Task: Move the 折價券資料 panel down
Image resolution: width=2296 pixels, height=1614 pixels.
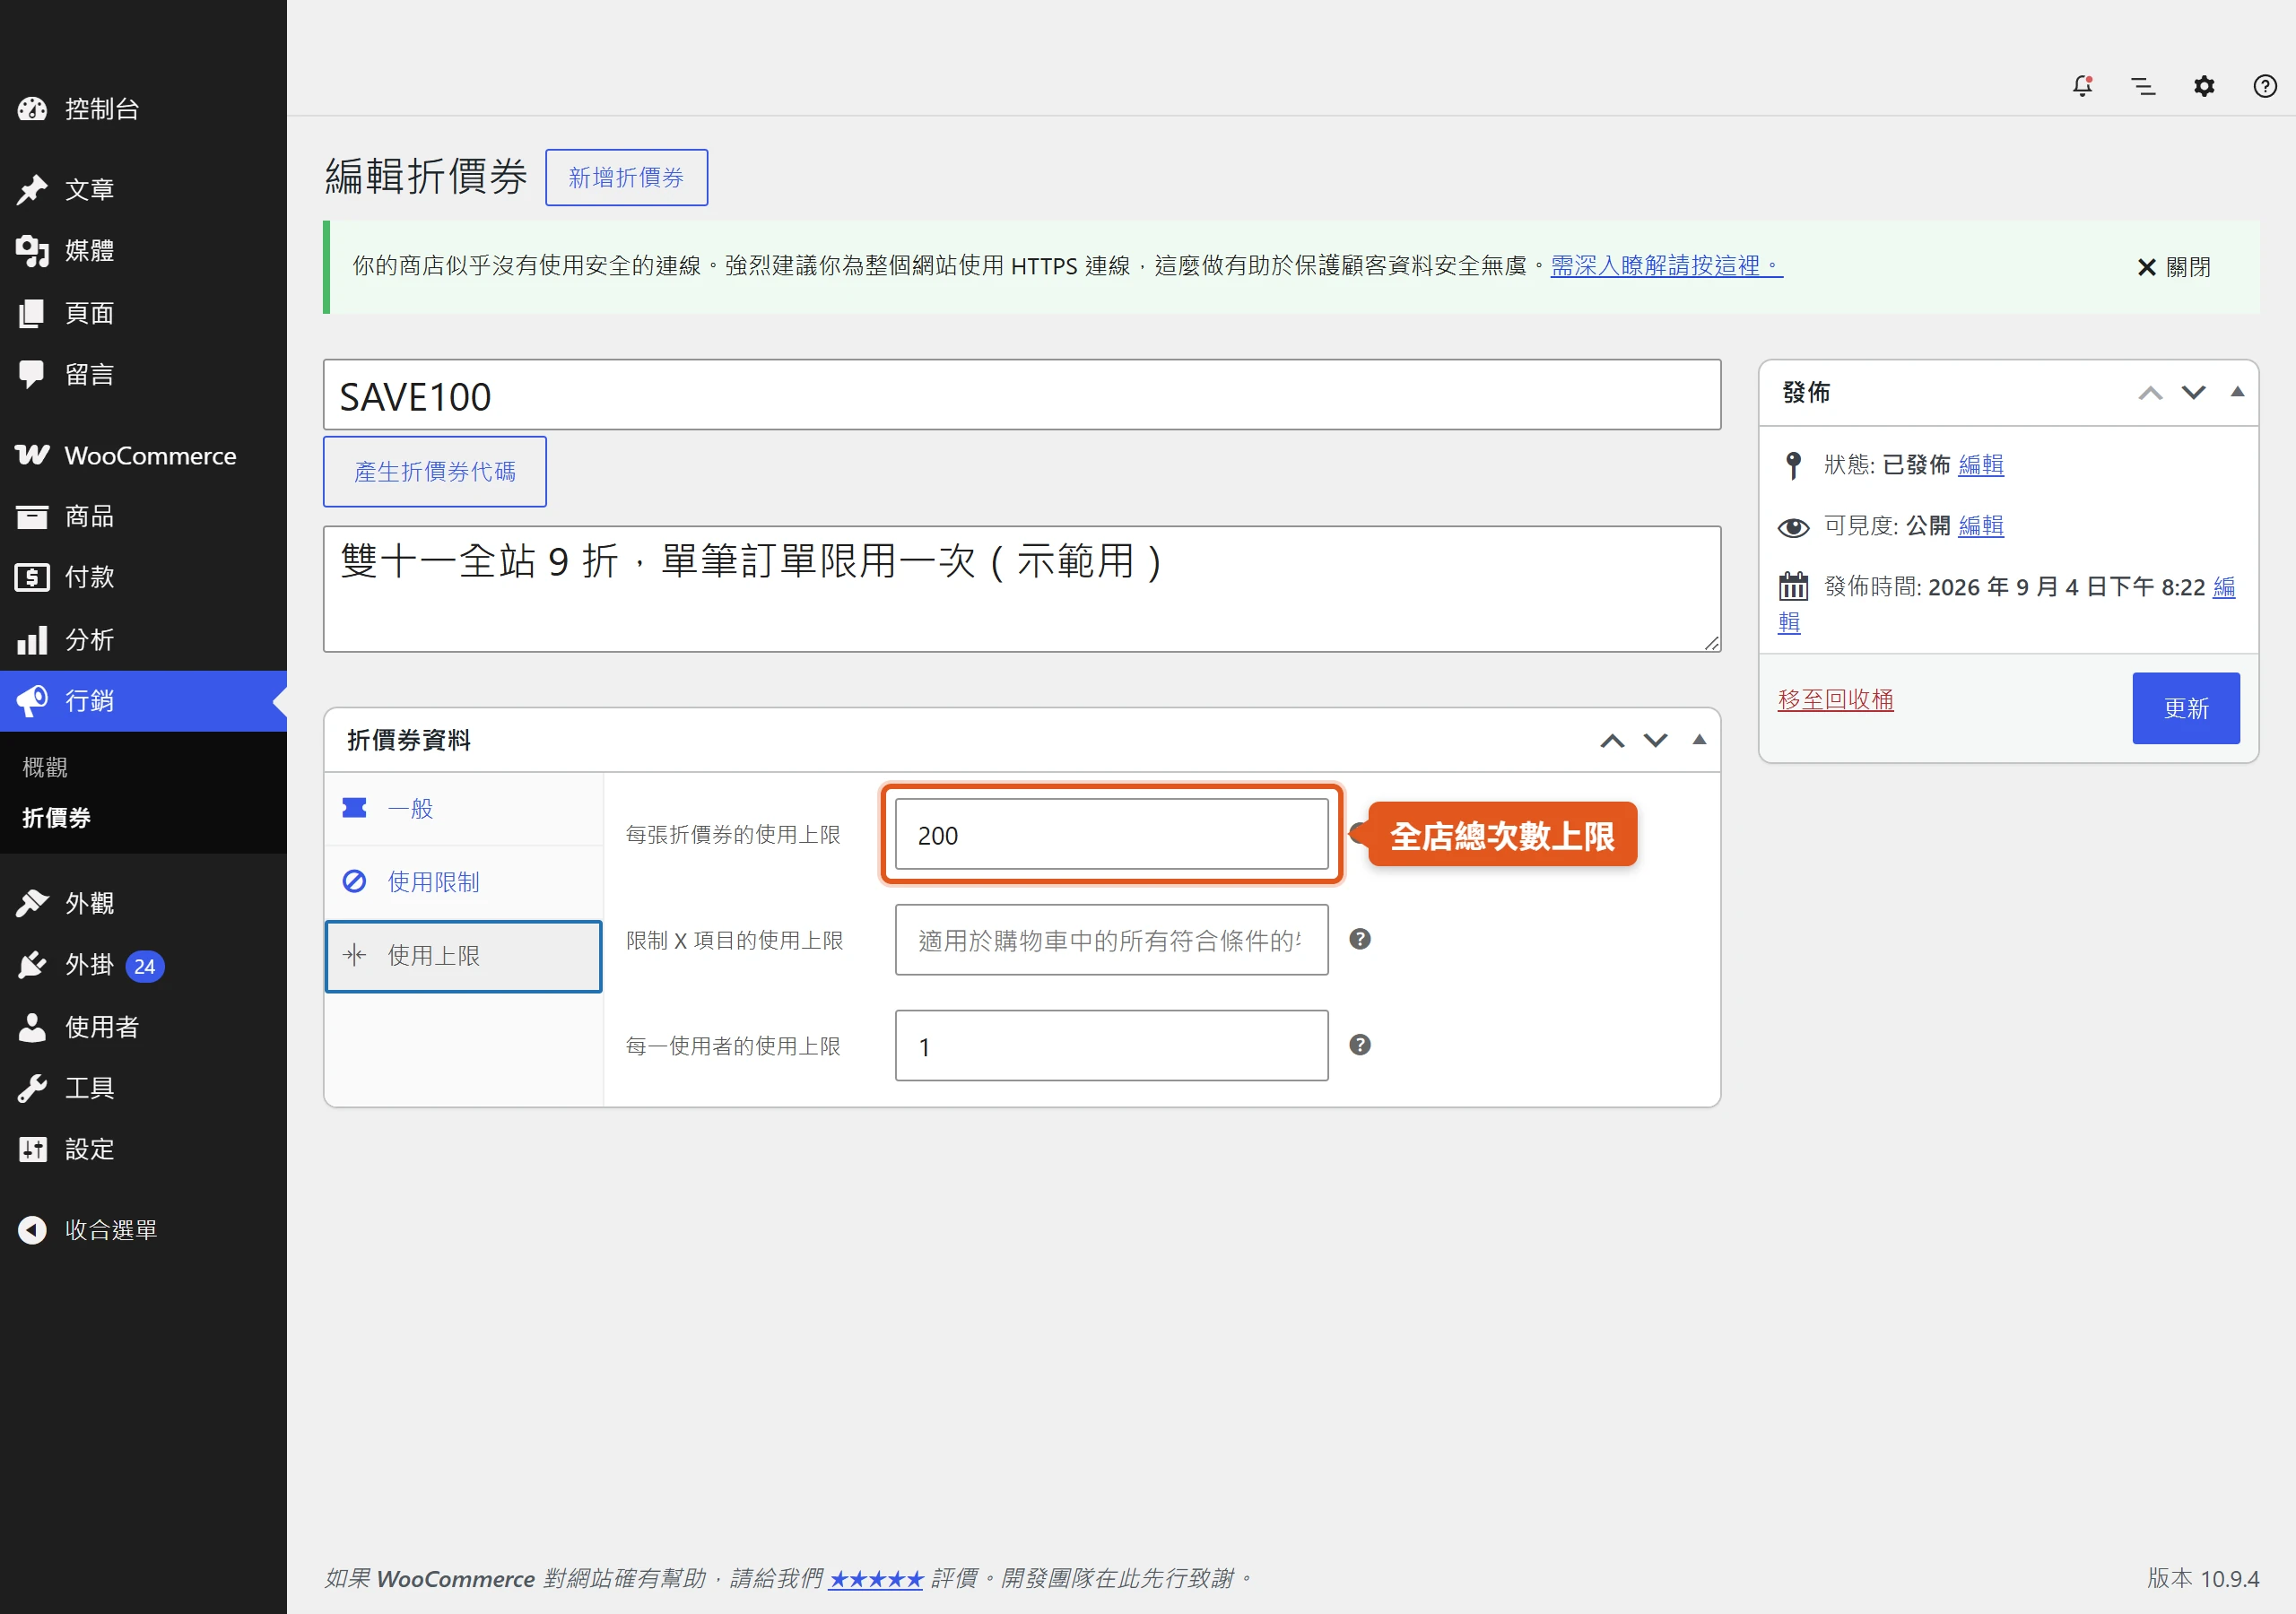Action: click(1656, 741)
